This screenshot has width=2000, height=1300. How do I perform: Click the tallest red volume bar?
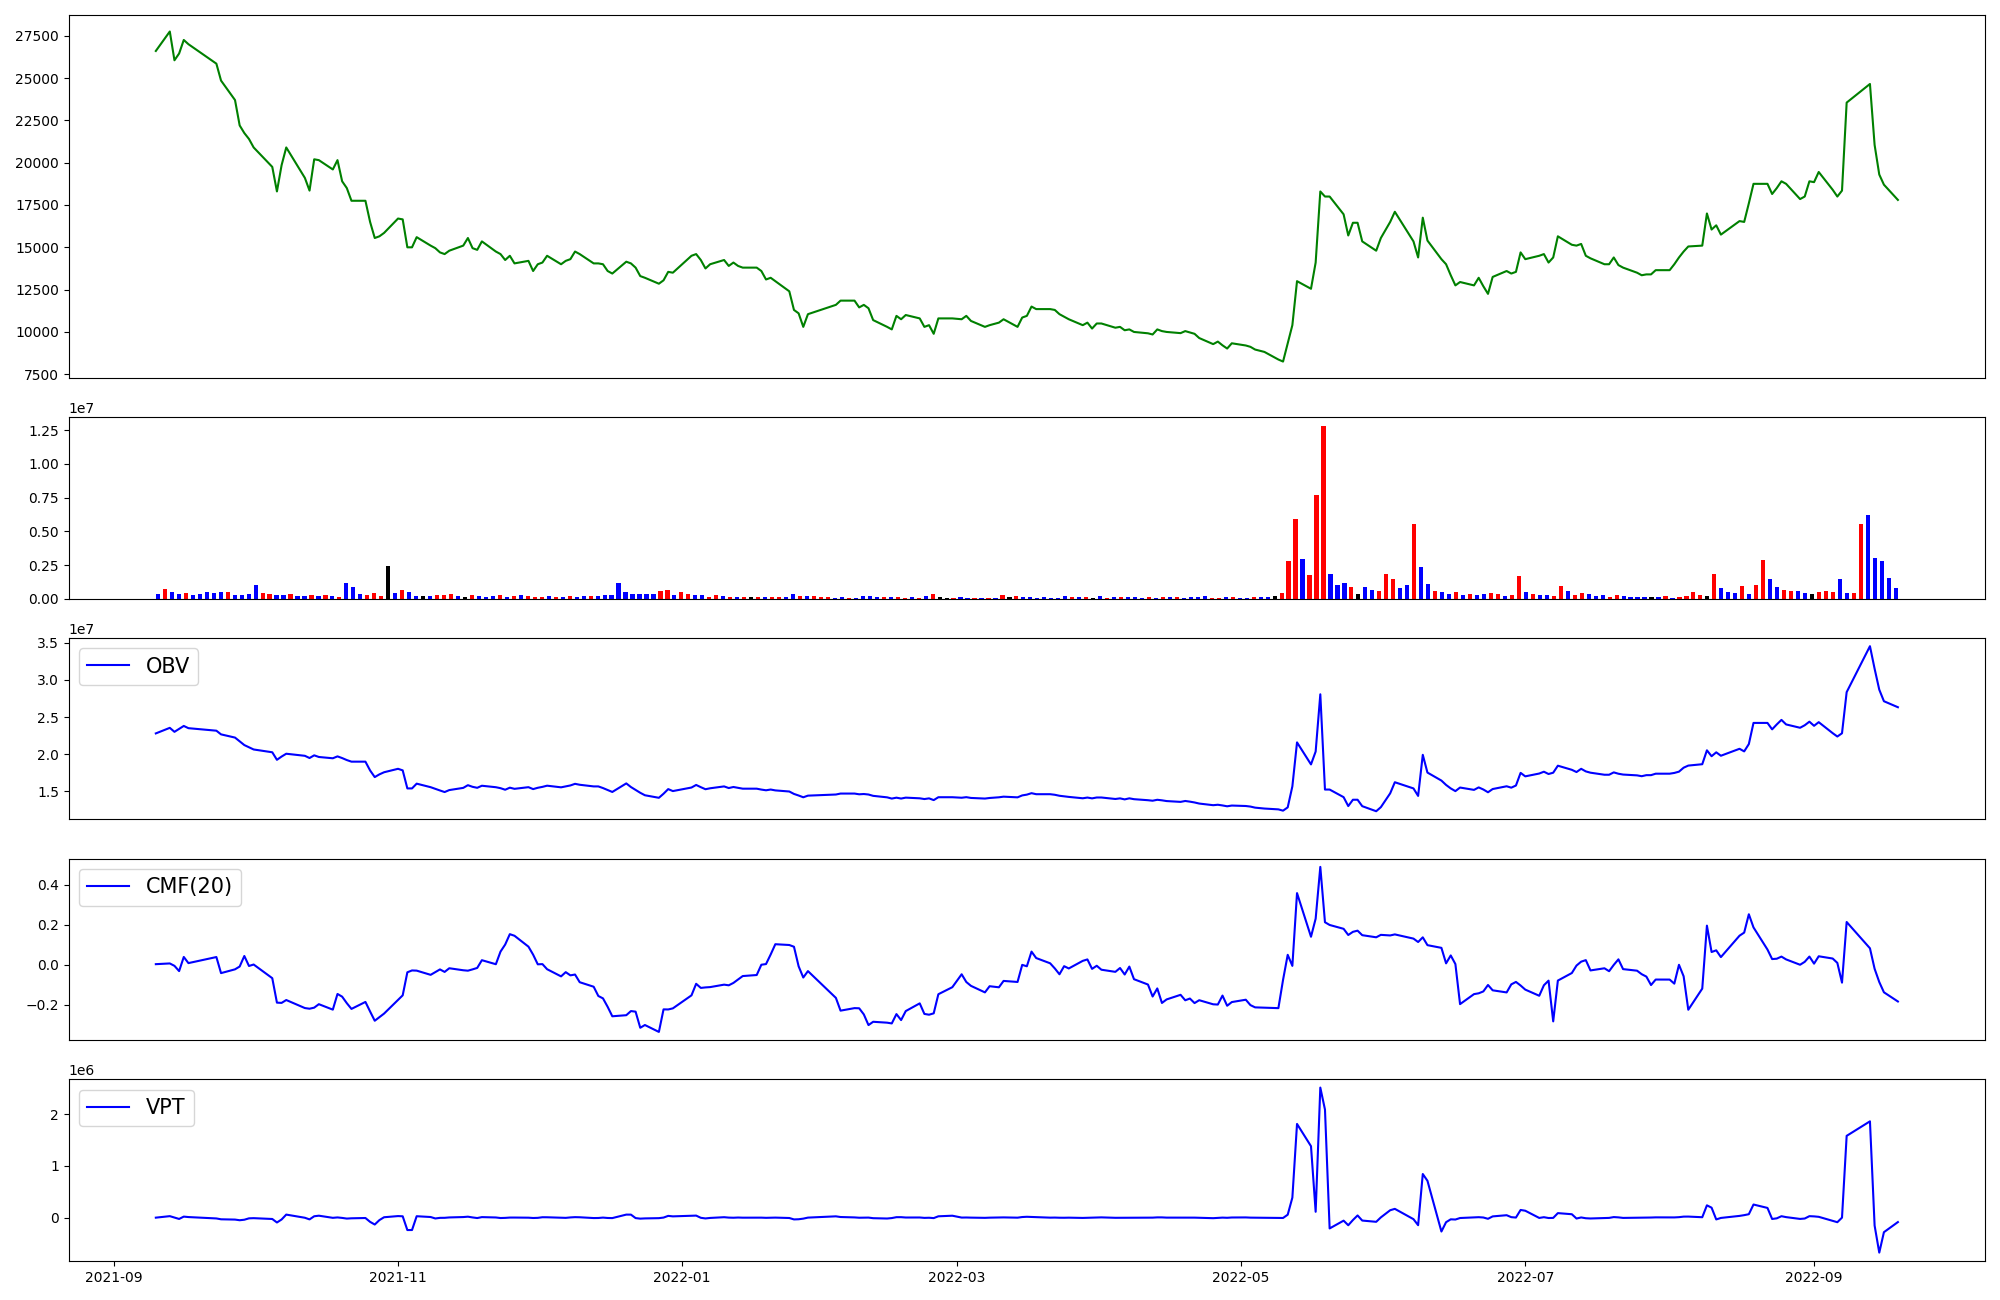click(x=1323, y=512)
